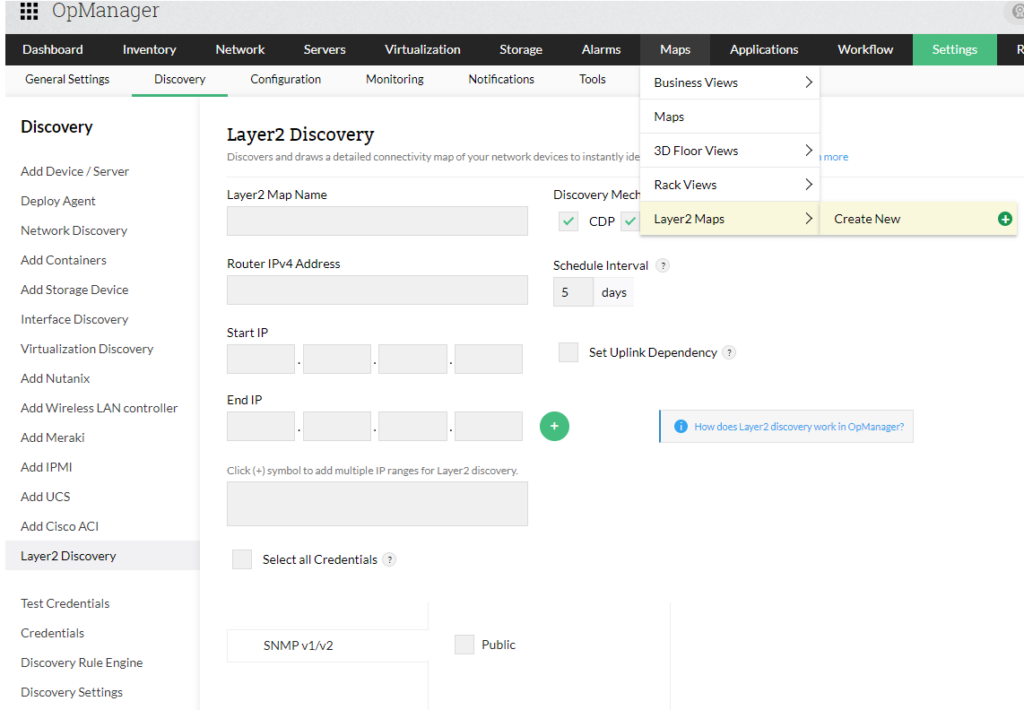1024x710 pixels.
Task: Open Add Meraki in sidebar
Action: pyautogui.click(x=52, y=437)
